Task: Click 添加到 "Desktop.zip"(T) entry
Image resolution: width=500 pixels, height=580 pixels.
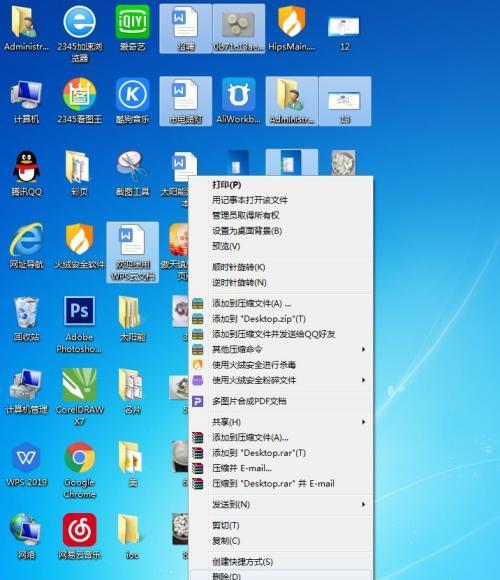Action: 259,318
